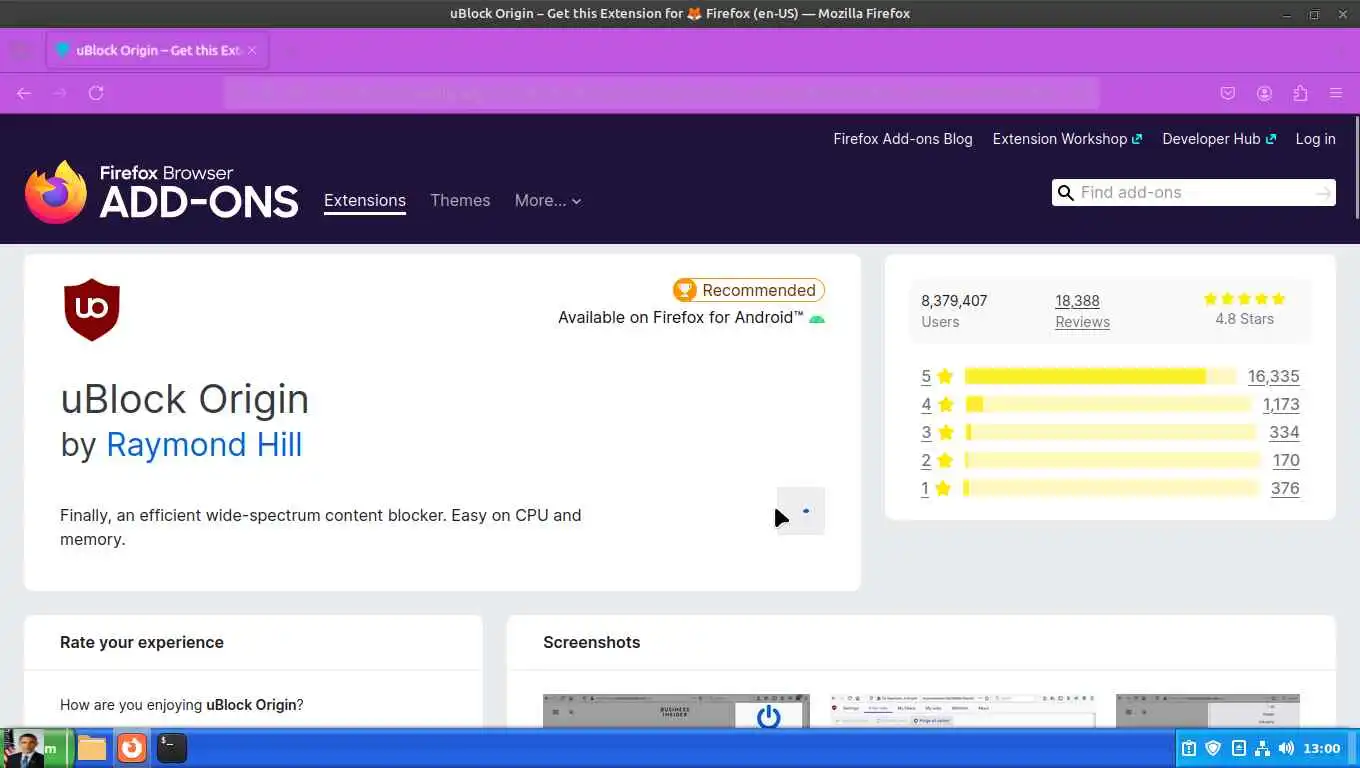
Task: Open the Firefox hamburger application menu
Action: click(1336, 93)
